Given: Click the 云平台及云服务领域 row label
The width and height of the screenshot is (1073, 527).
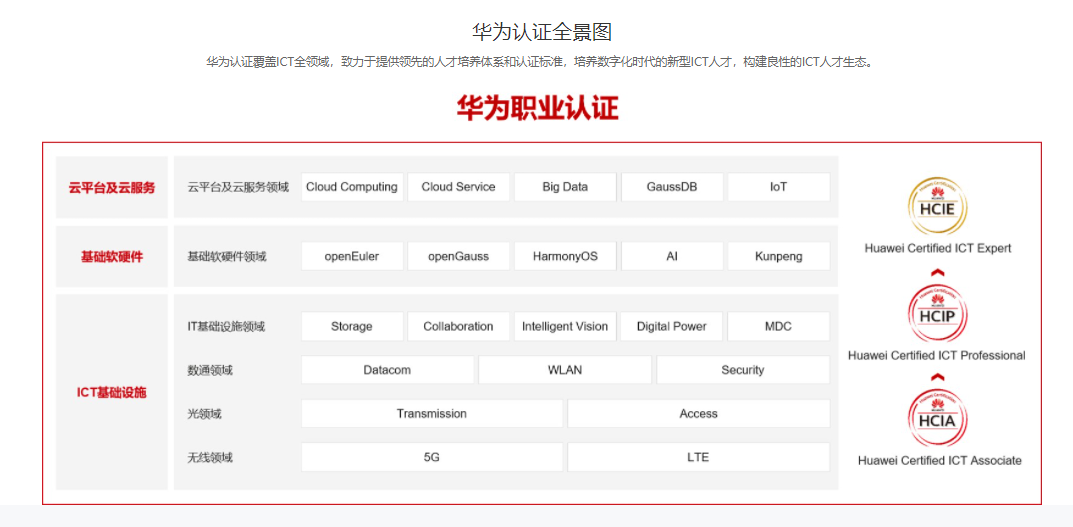Looking at the screenshot, I should (238, 188).
